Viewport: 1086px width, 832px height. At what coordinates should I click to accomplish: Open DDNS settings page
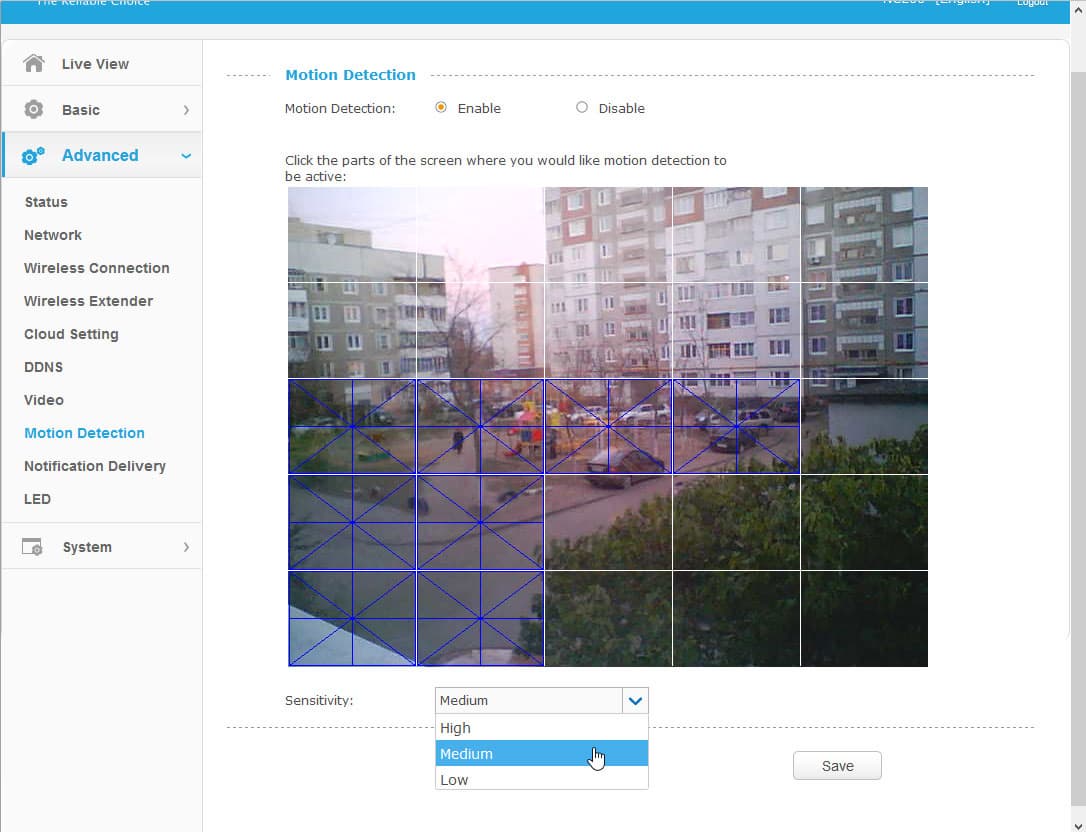click(43, 366)
